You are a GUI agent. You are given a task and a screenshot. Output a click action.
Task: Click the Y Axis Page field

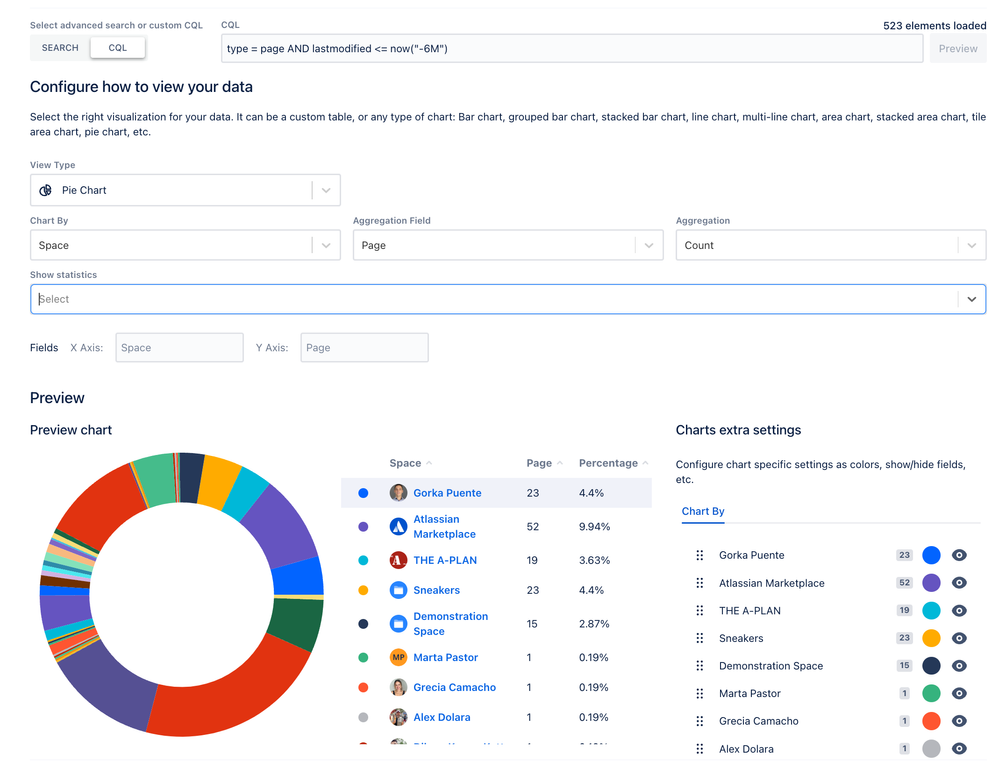point(364,348)
